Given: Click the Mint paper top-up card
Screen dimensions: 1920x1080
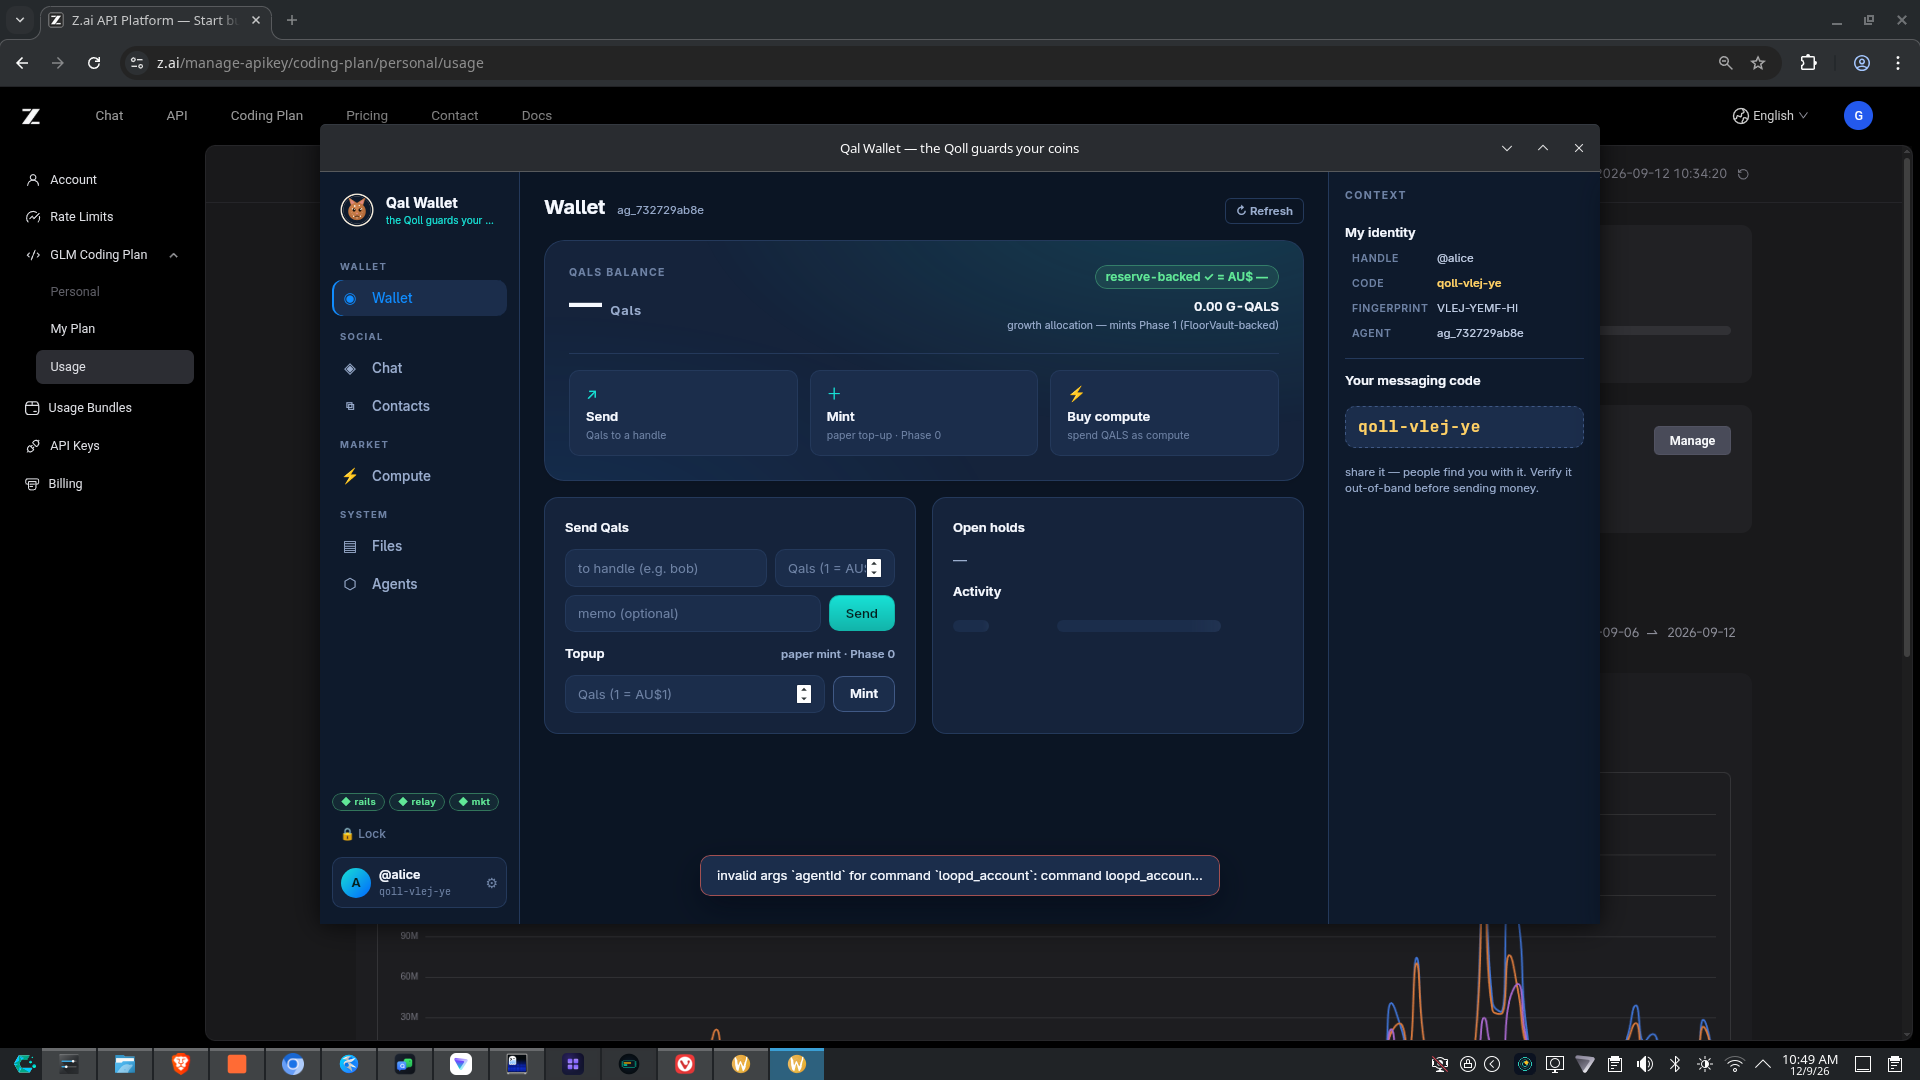Looking at the screenshot, I should coord(923,413).
